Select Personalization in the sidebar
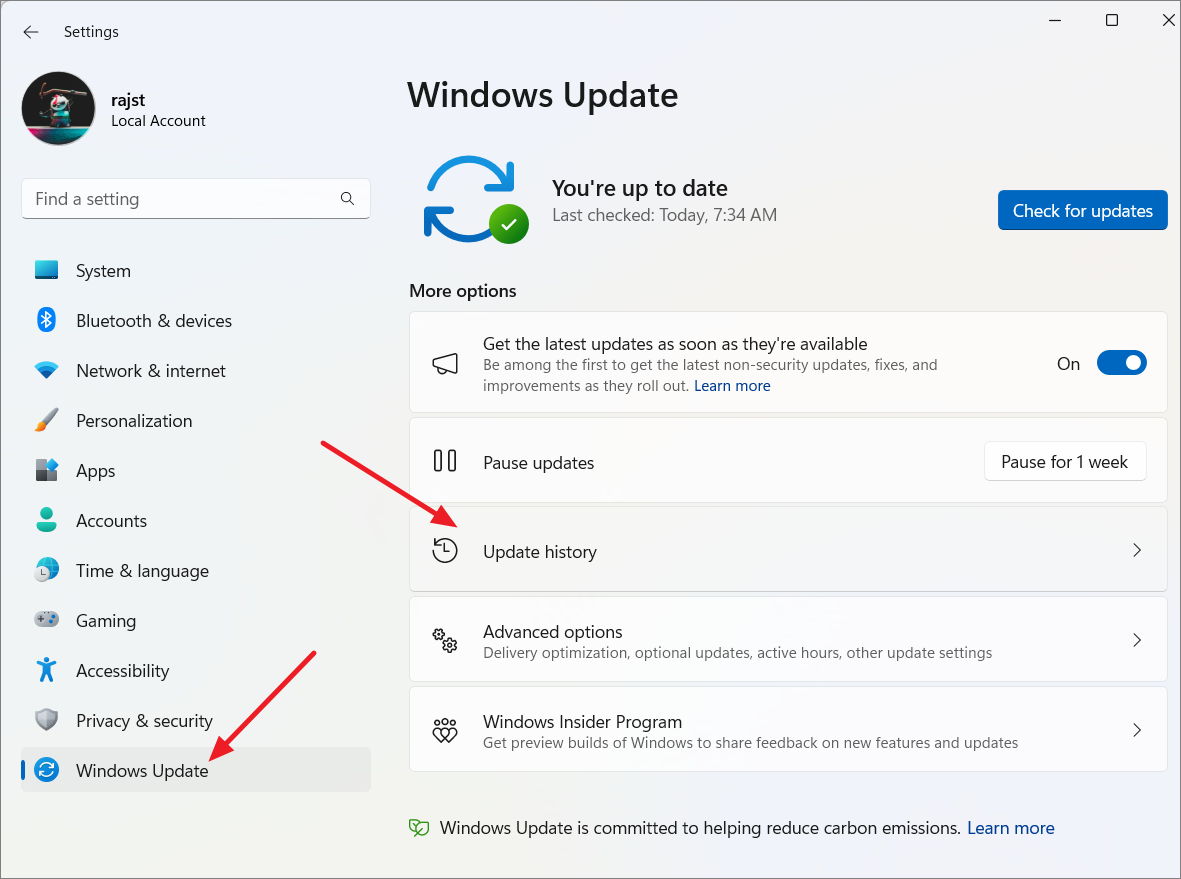 [x=134, y=421]
